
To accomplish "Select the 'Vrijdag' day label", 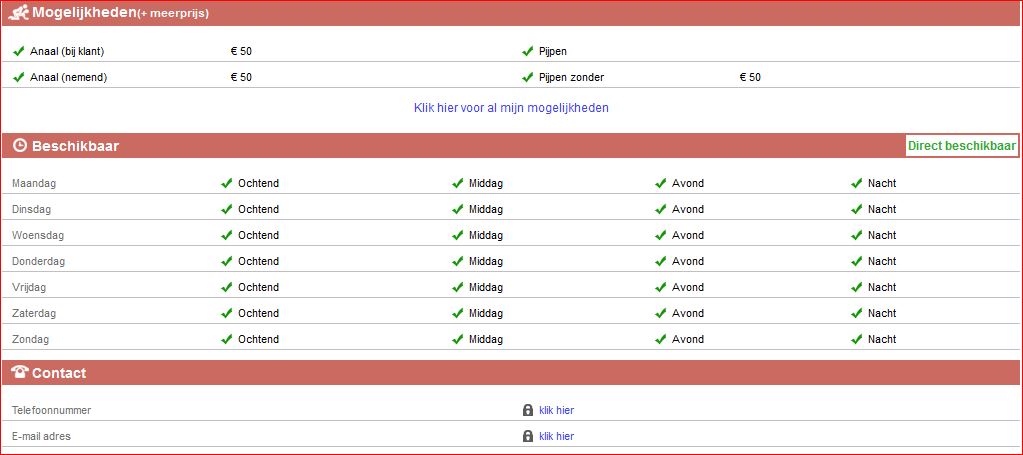I will (x=29, y=287).
